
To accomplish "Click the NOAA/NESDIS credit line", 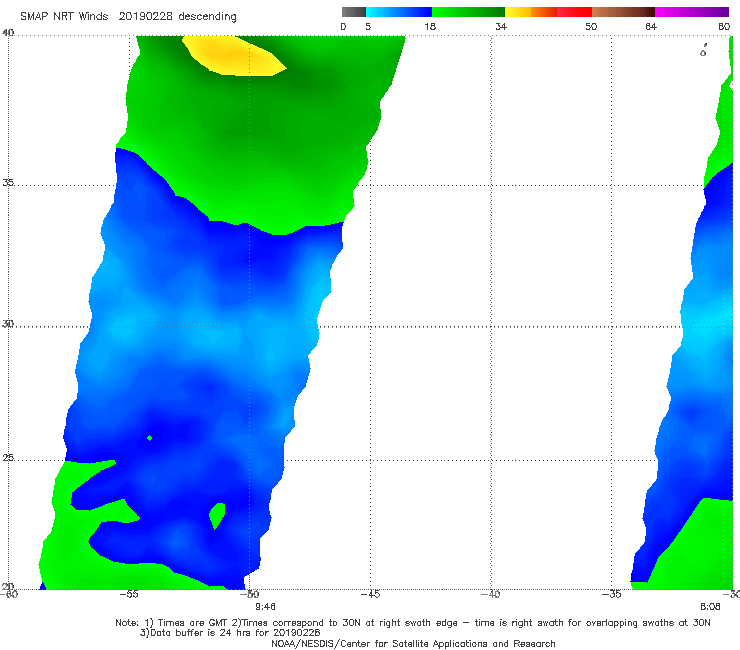I will point(413,643).
